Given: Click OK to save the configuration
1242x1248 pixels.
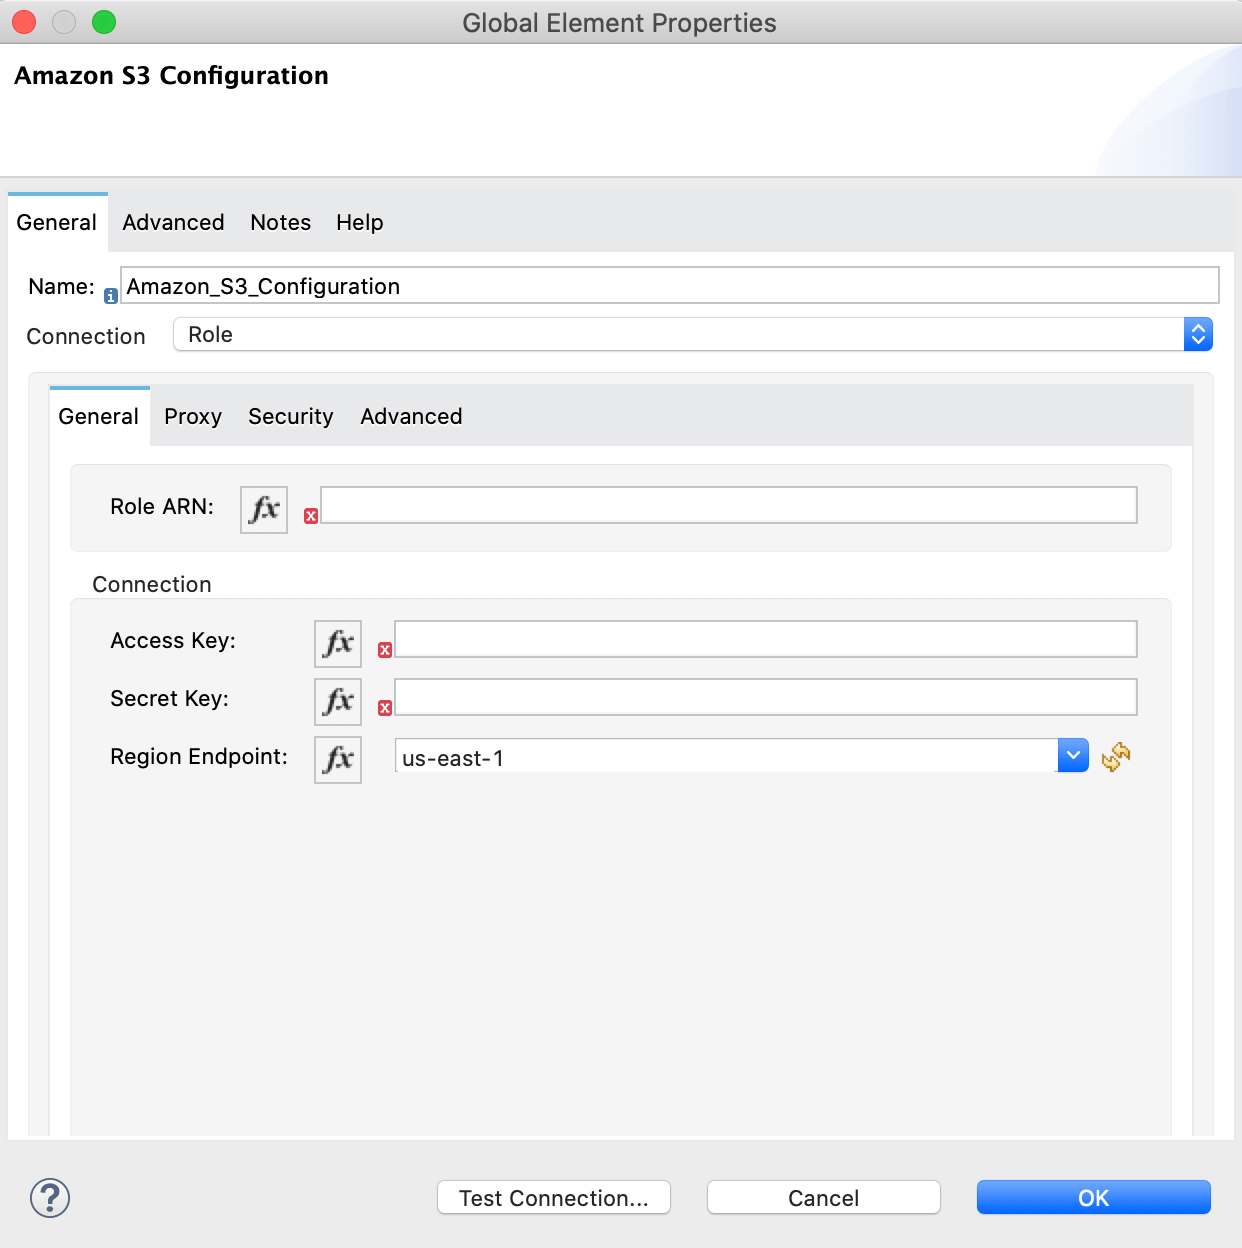Looking at the screenshot, I should coord(1093,1197).
